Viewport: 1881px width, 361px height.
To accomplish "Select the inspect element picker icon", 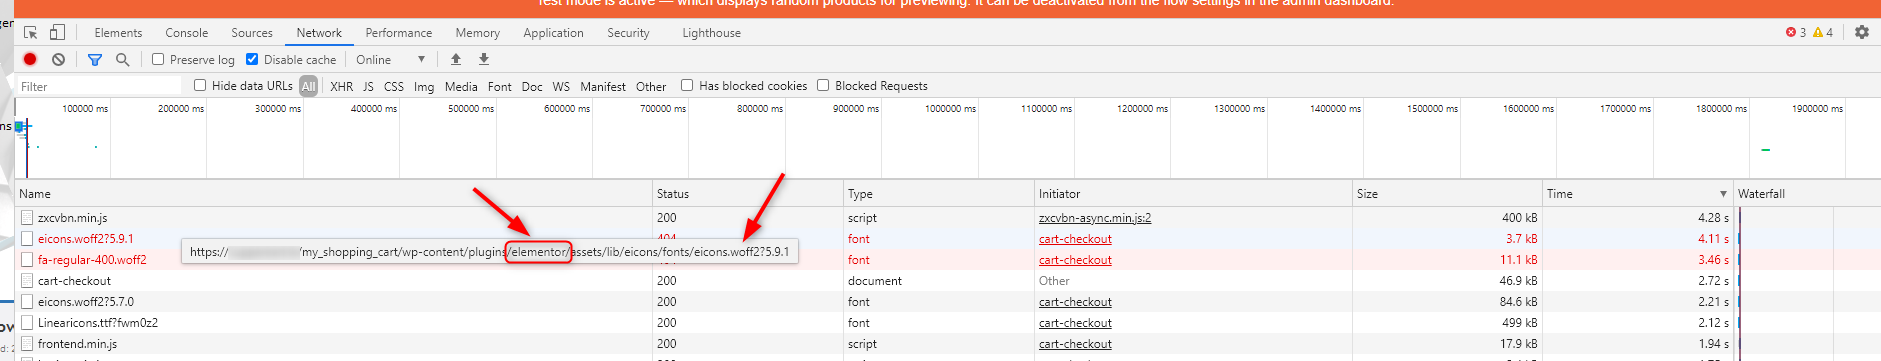I will (x=31, y=33).
